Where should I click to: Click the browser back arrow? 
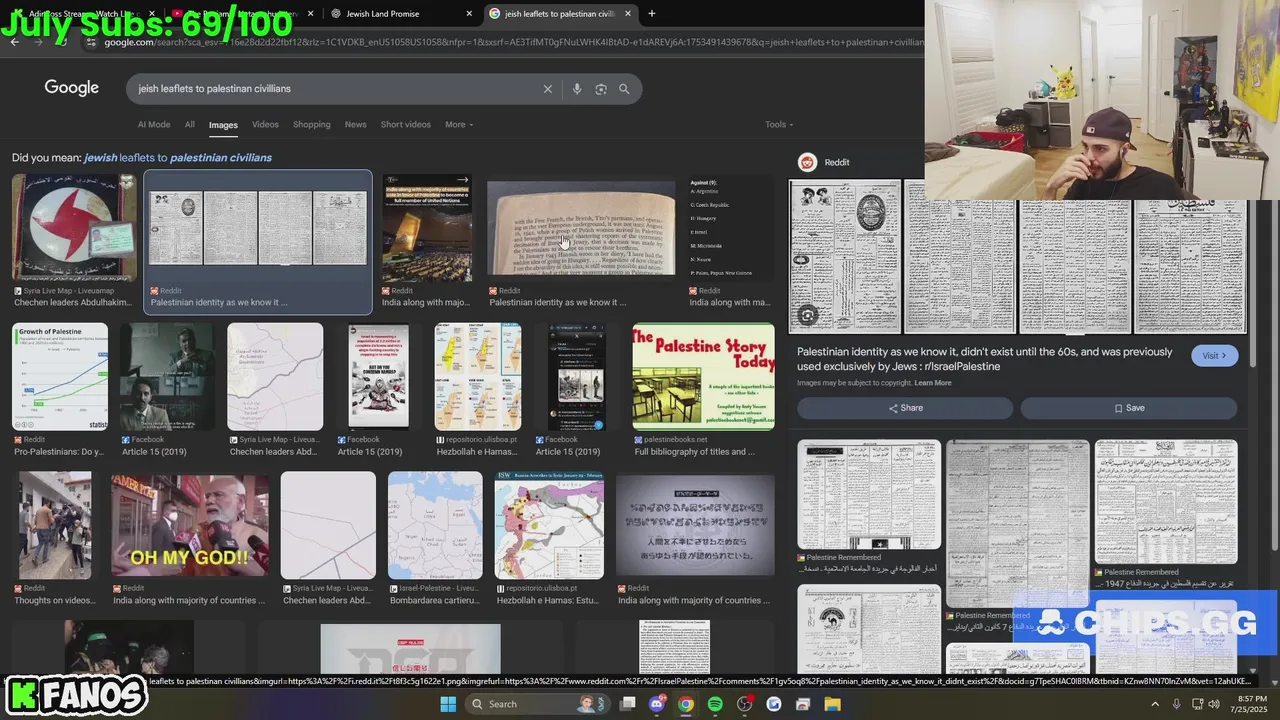click(14, 42)
